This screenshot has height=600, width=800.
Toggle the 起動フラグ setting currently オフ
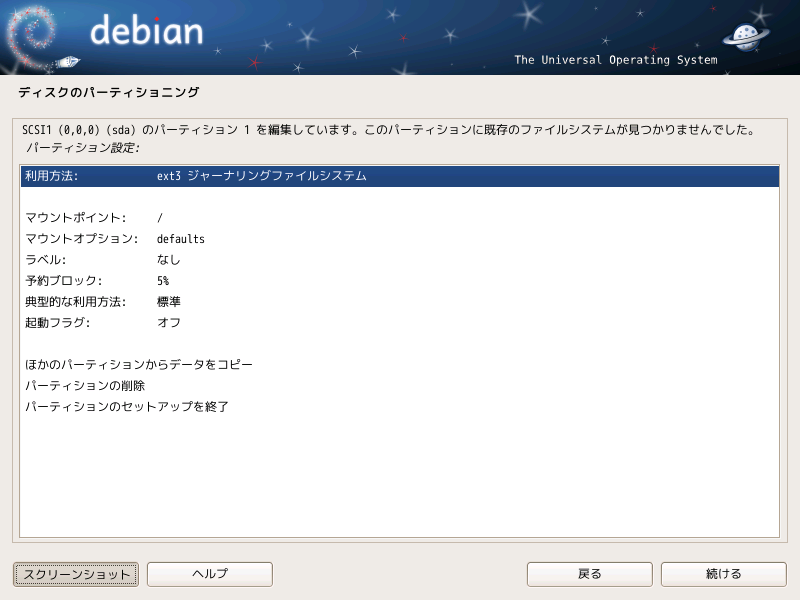[x=399, y=322]
